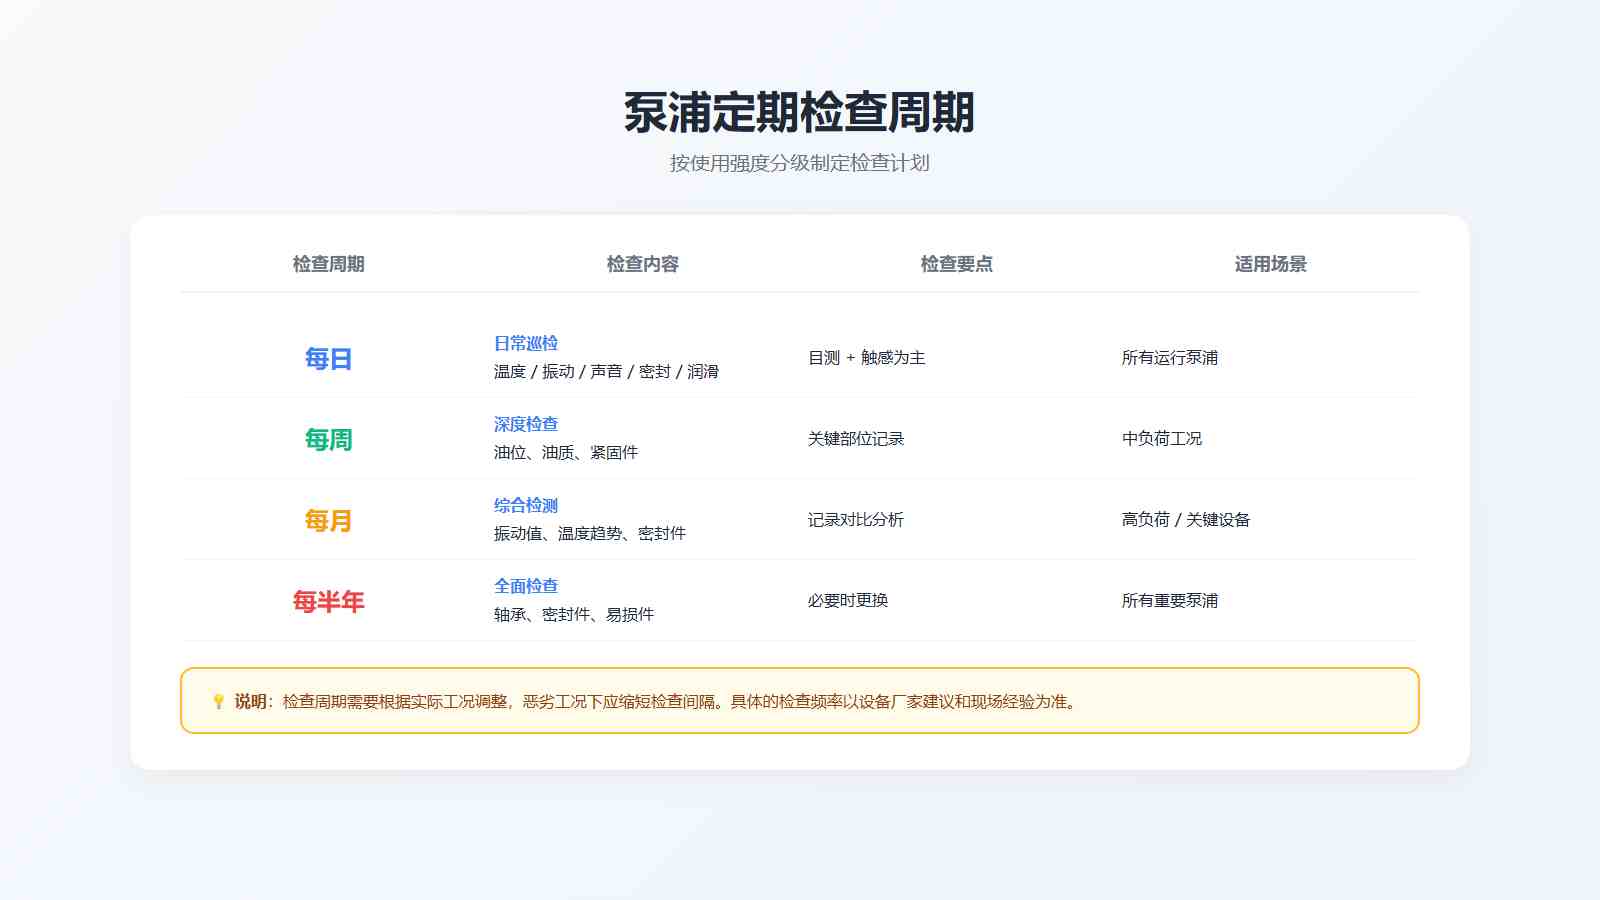
Task: Click the text 油位、油质、紧固件
Action: tap(566, 452)
